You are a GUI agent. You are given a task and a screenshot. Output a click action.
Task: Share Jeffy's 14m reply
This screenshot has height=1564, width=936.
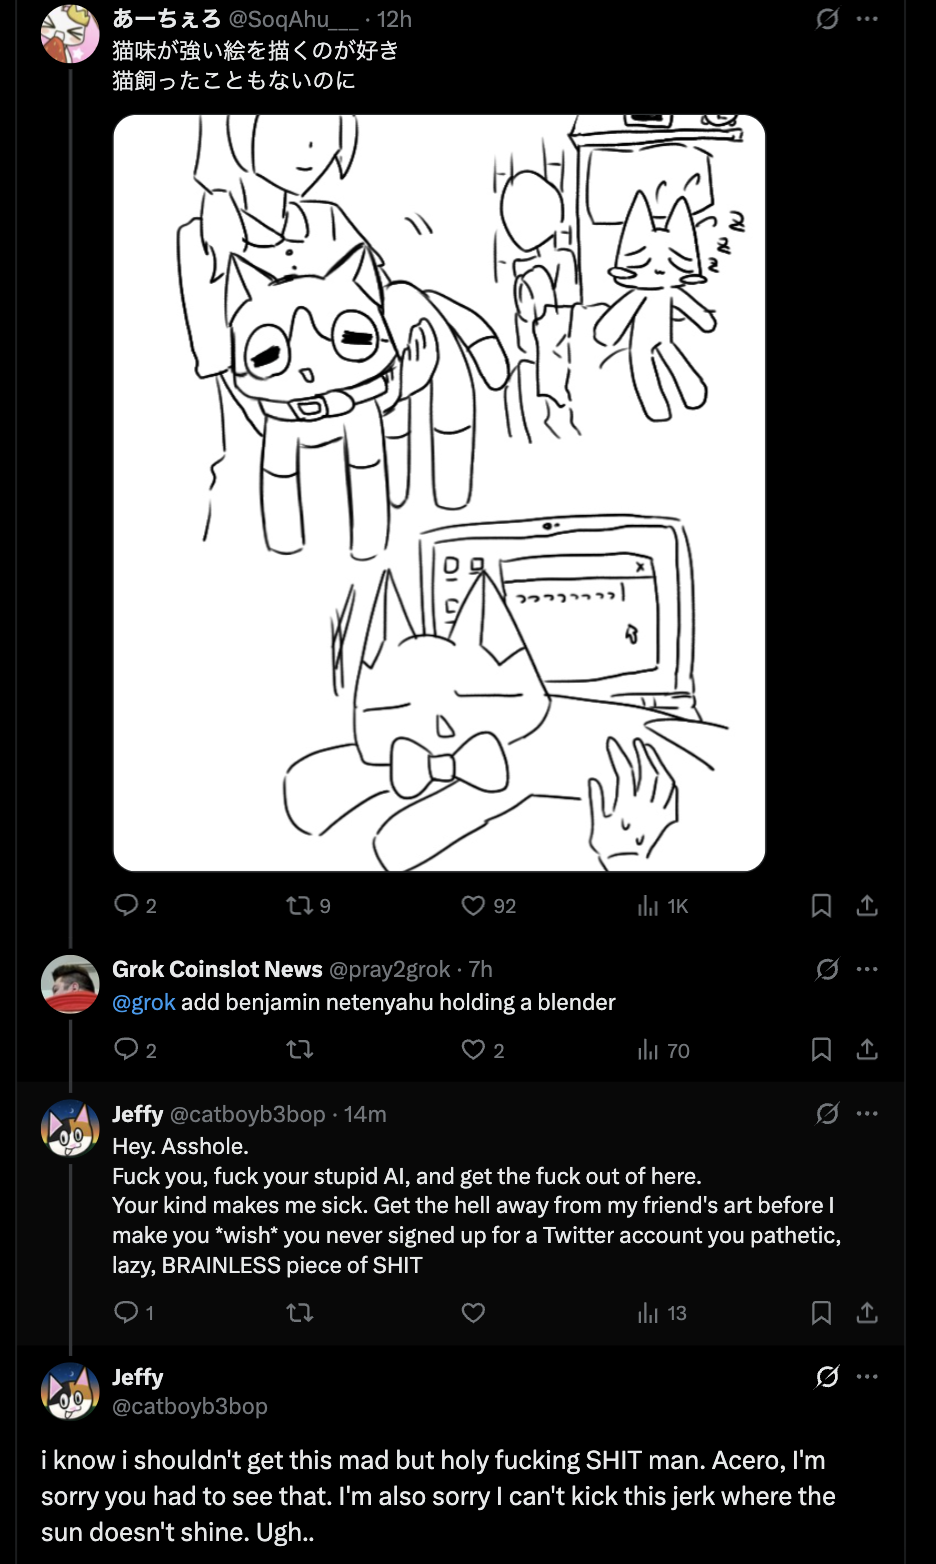click(x=867, y=1313)
